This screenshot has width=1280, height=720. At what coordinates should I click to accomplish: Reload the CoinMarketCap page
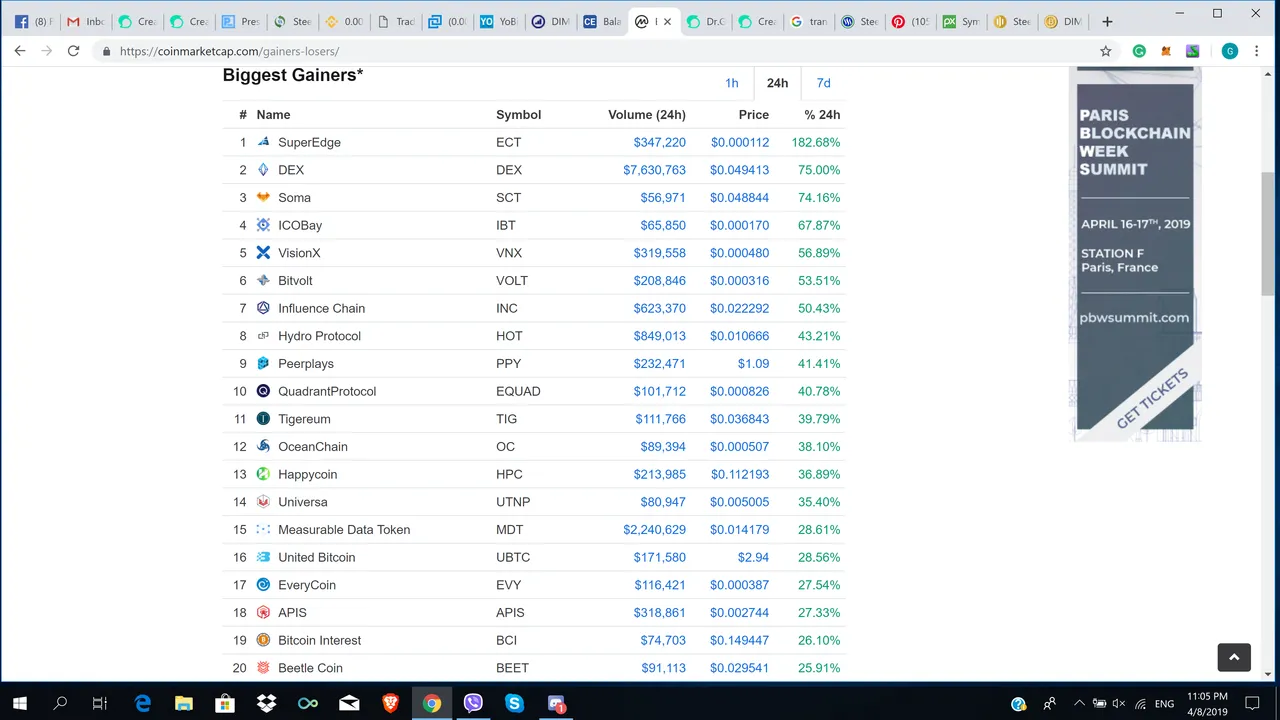[73, 51]
